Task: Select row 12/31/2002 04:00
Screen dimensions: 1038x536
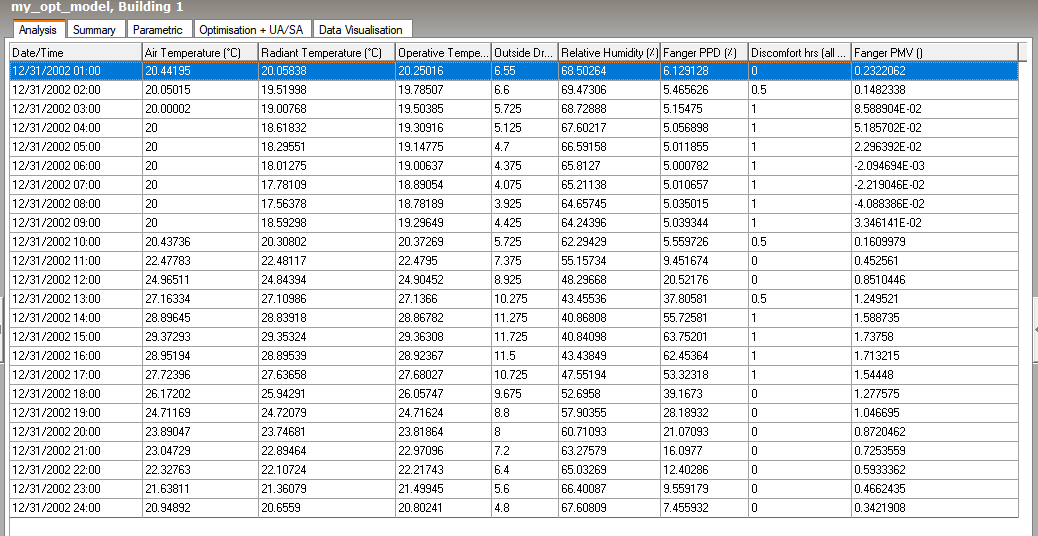Action: [514, 128]
